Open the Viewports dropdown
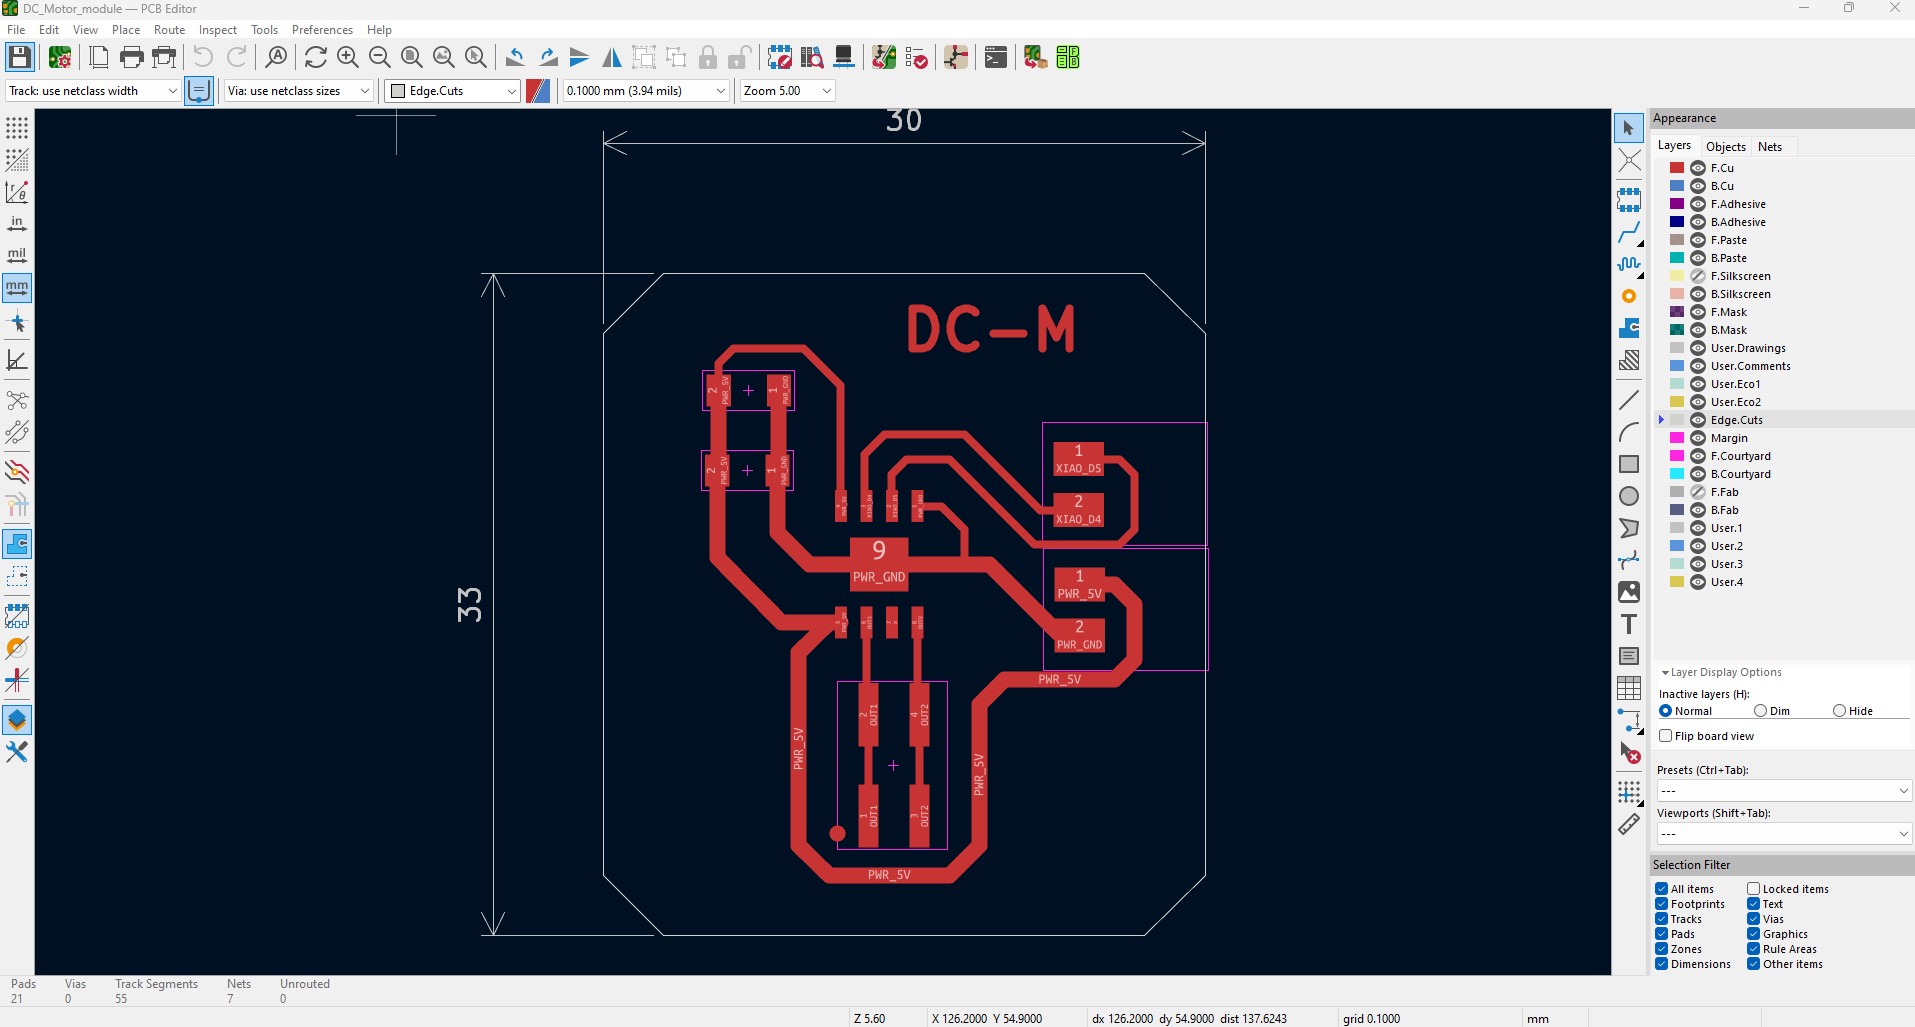This screenshot has width=1915, height=1027. point(1784,833)
